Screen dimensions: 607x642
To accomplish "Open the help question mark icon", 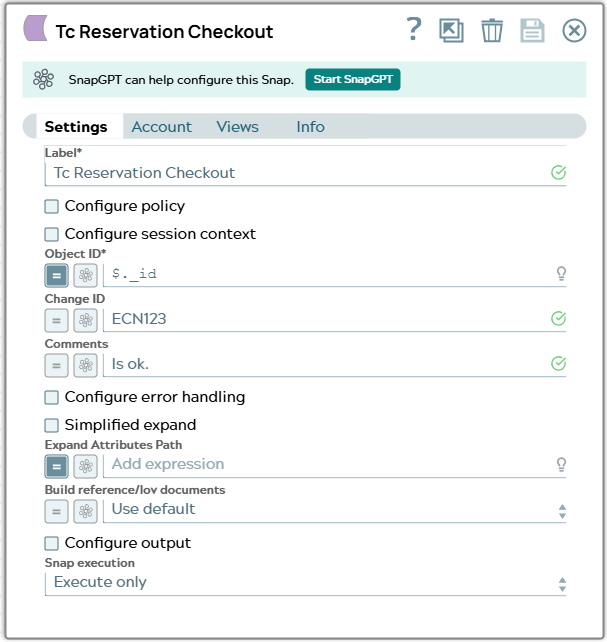I will point(414,29).
